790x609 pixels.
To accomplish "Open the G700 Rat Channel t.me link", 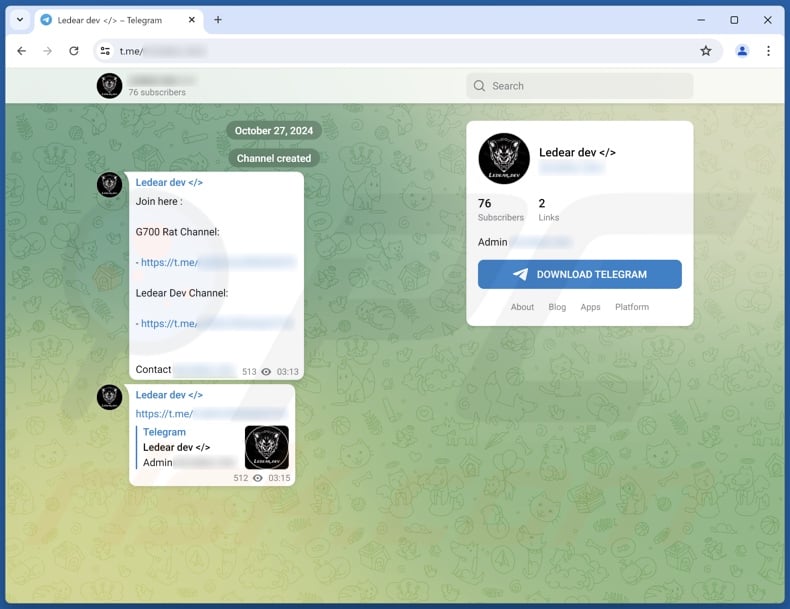I will pyautogui.click(x=218, y=262).
